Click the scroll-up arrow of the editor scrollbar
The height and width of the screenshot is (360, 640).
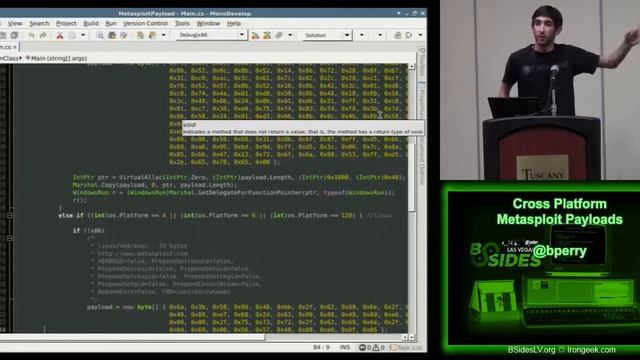[x=411, y=66]
